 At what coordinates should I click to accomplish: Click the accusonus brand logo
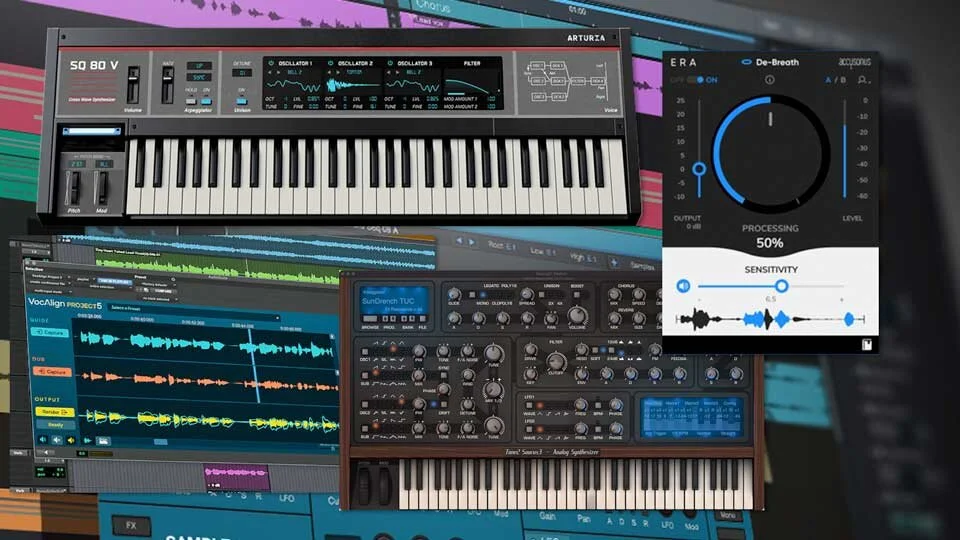tap(854, 62)
